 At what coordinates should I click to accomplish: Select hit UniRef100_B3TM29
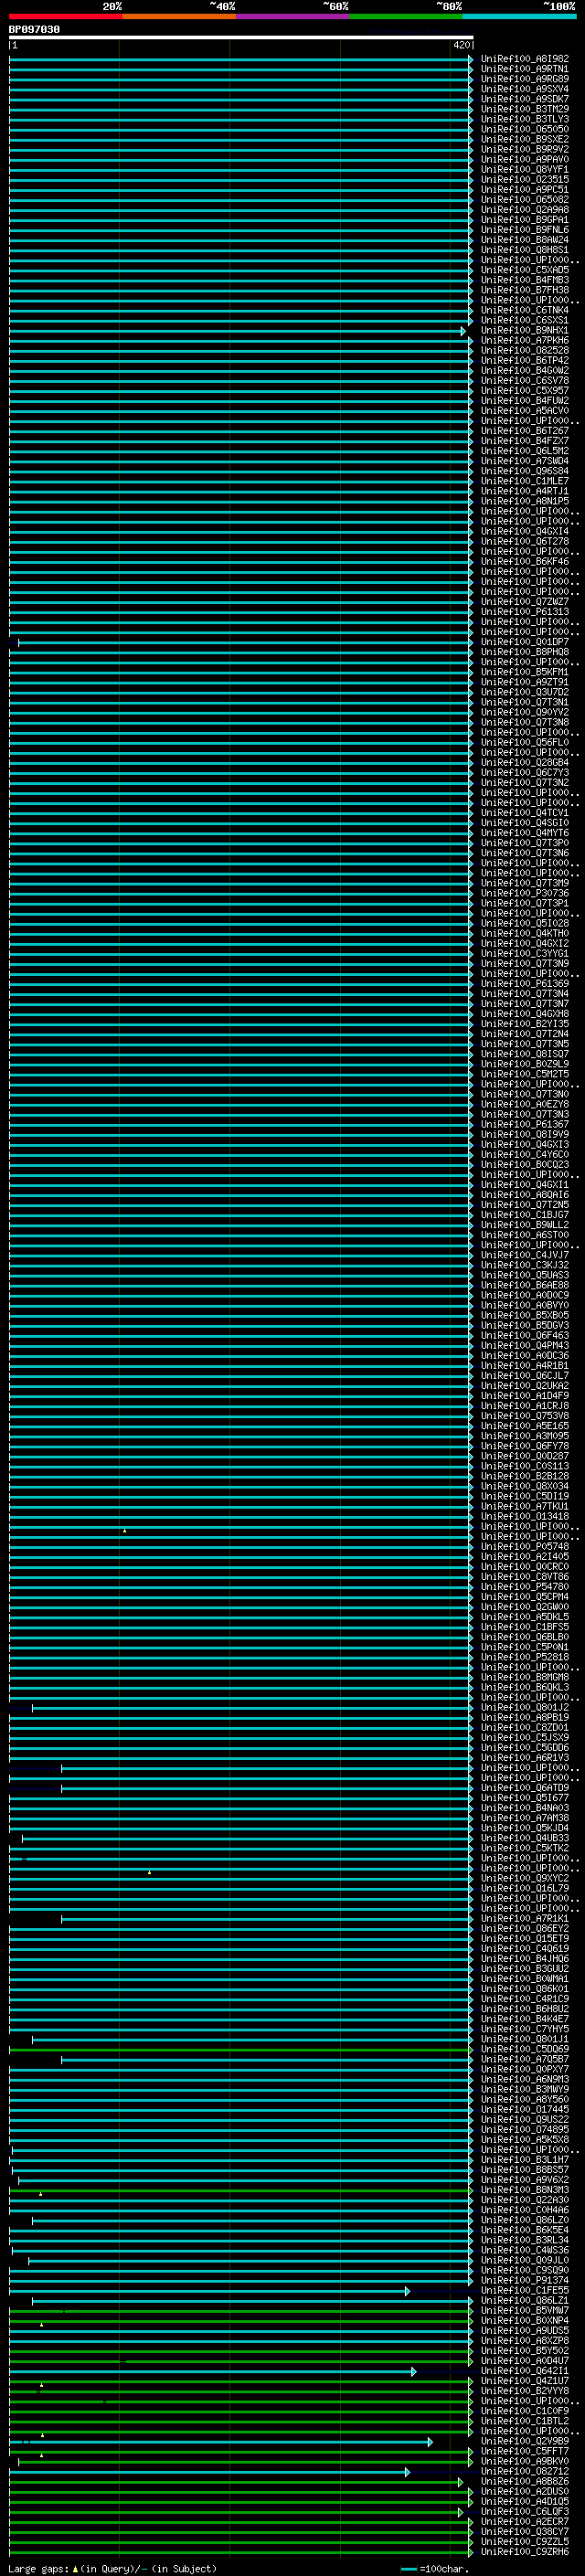pyautogui.click(x=524, y=110)
